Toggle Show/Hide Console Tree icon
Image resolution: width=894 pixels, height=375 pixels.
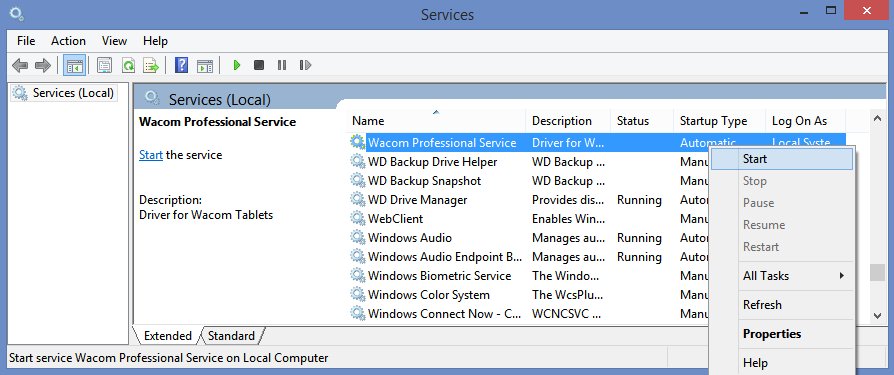(75, 66)
